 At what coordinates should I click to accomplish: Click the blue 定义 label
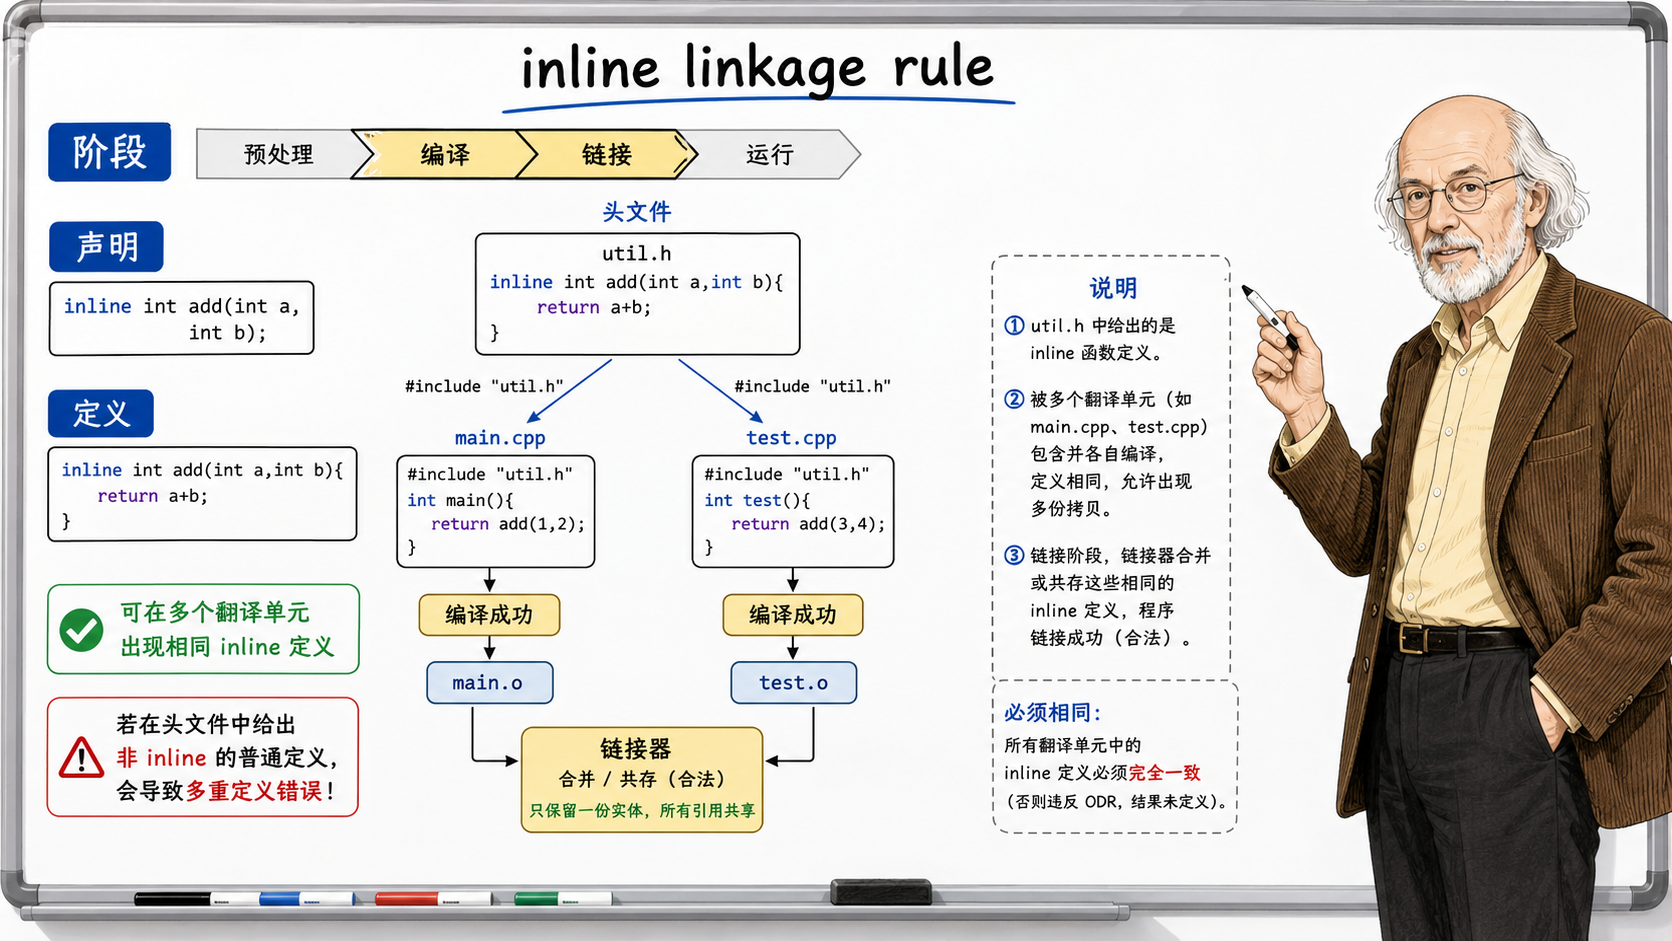[x=101, y=413]
